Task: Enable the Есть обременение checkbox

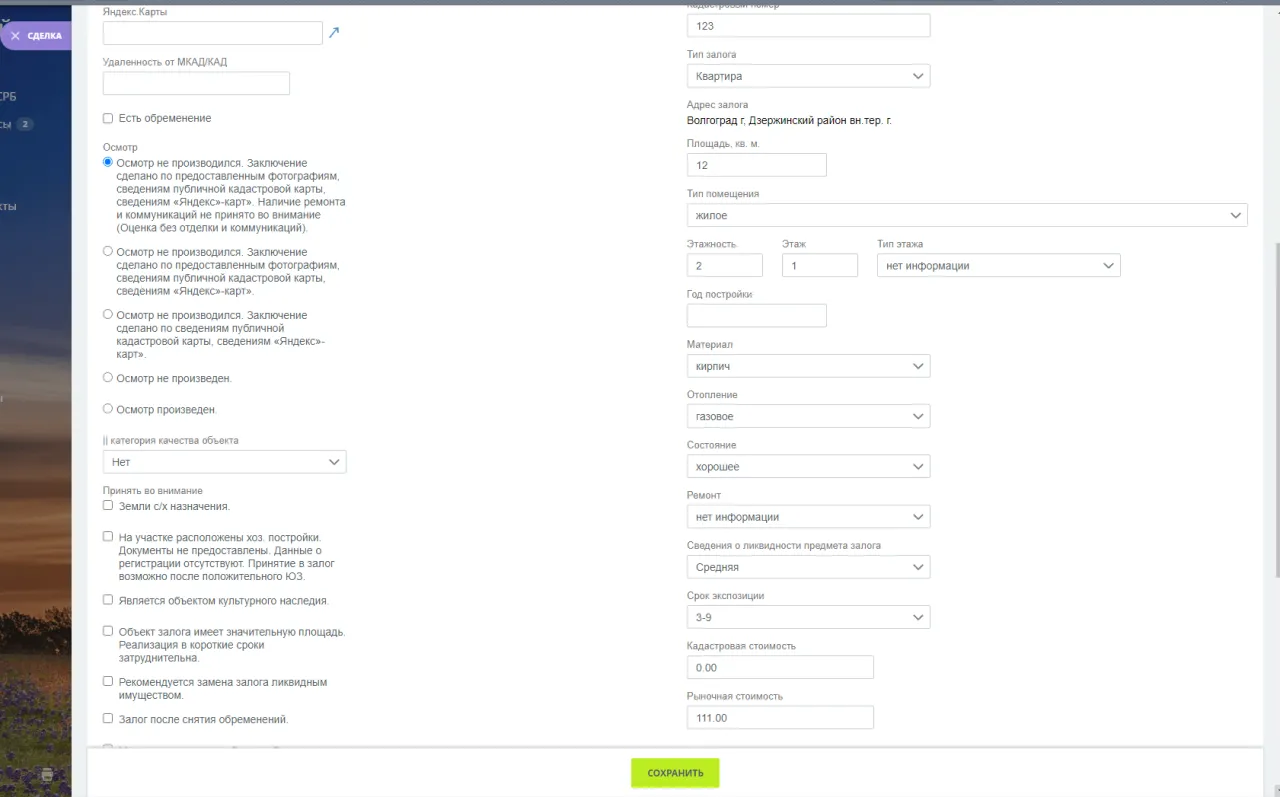Action: [108, 118]
